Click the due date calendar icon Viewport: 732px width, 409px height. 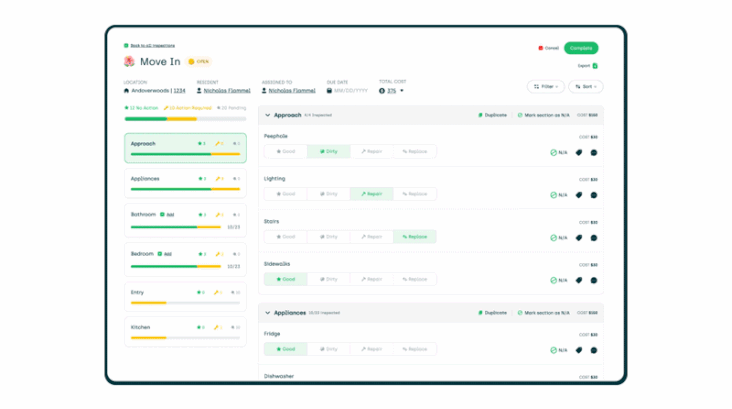[x=329, y=91]
